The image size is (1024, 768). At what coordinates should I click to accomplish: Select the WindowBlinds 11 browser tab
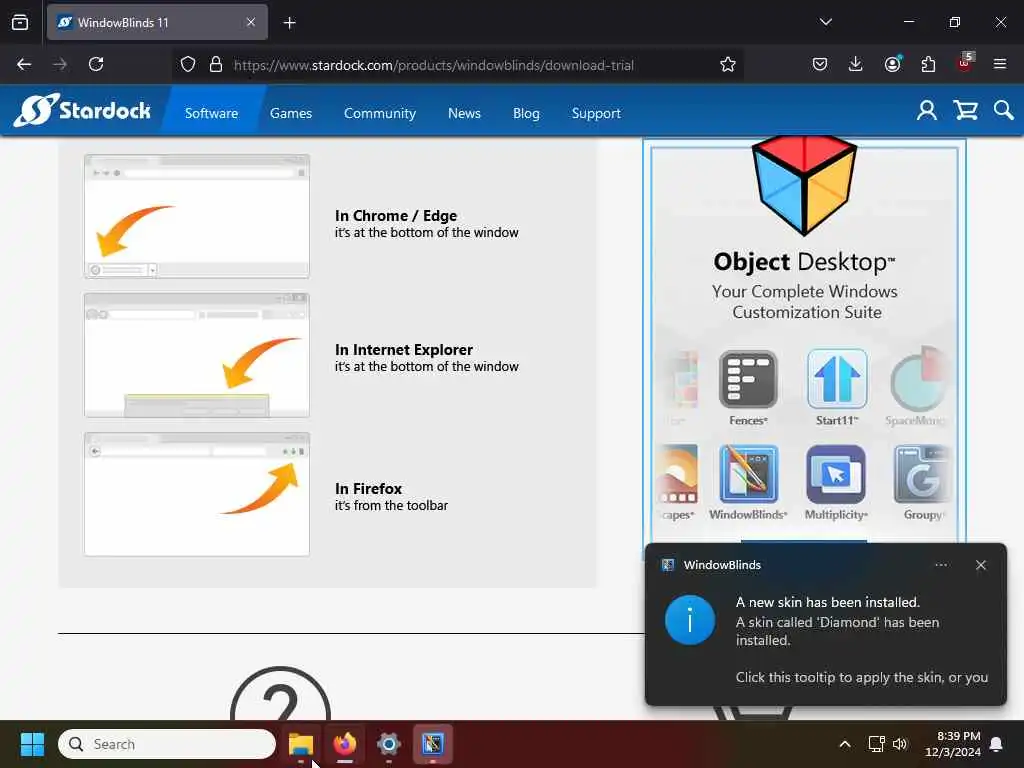click(x=157, y=22)
